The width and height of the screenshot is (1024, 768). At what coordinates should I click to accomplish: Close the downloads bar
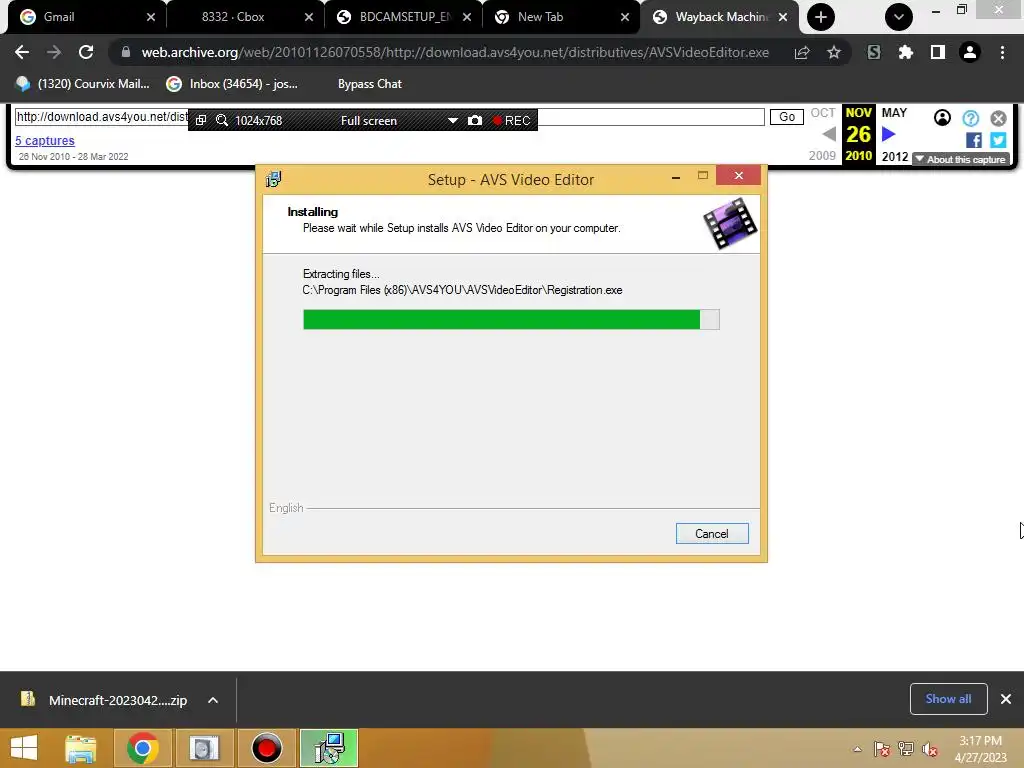[1006, 699]
